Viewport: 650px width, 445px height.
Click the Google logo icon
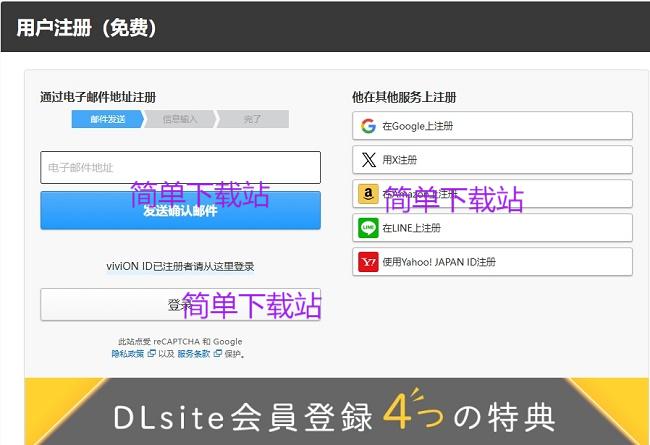tap(368, 126)
